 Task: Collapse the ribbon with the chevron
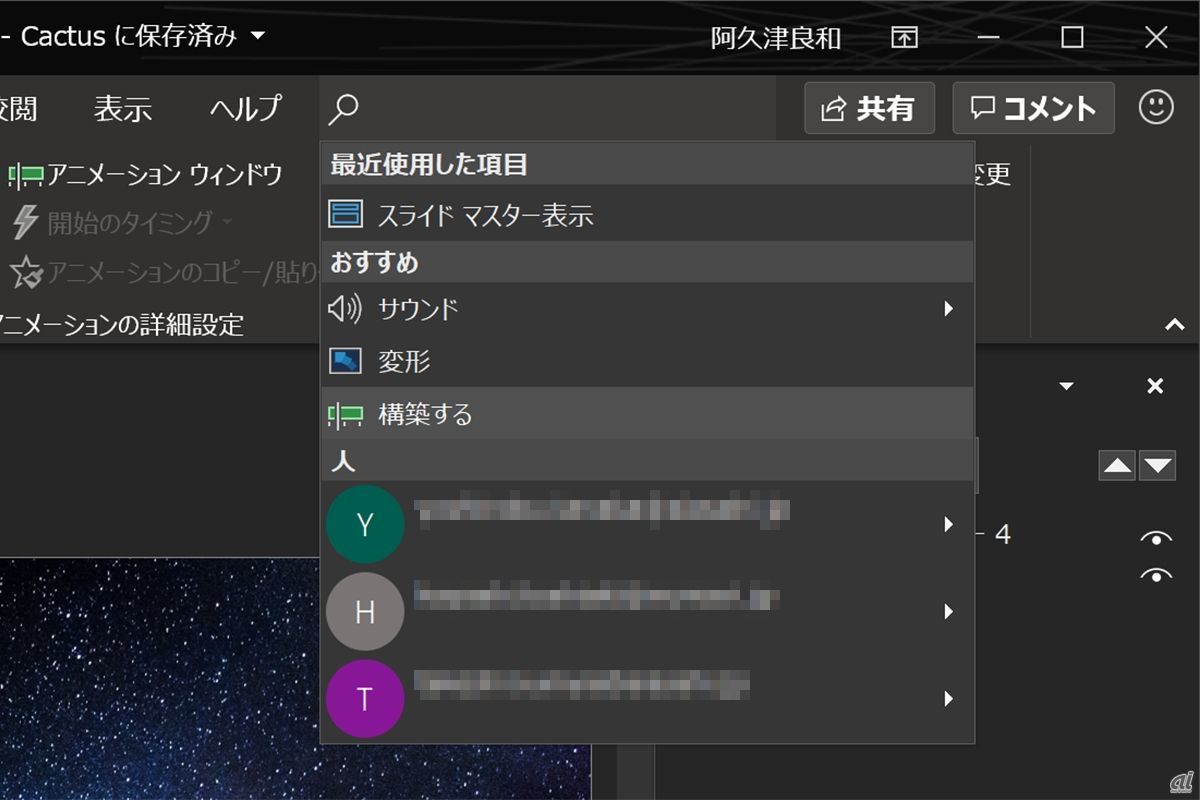pos(1175,325)
